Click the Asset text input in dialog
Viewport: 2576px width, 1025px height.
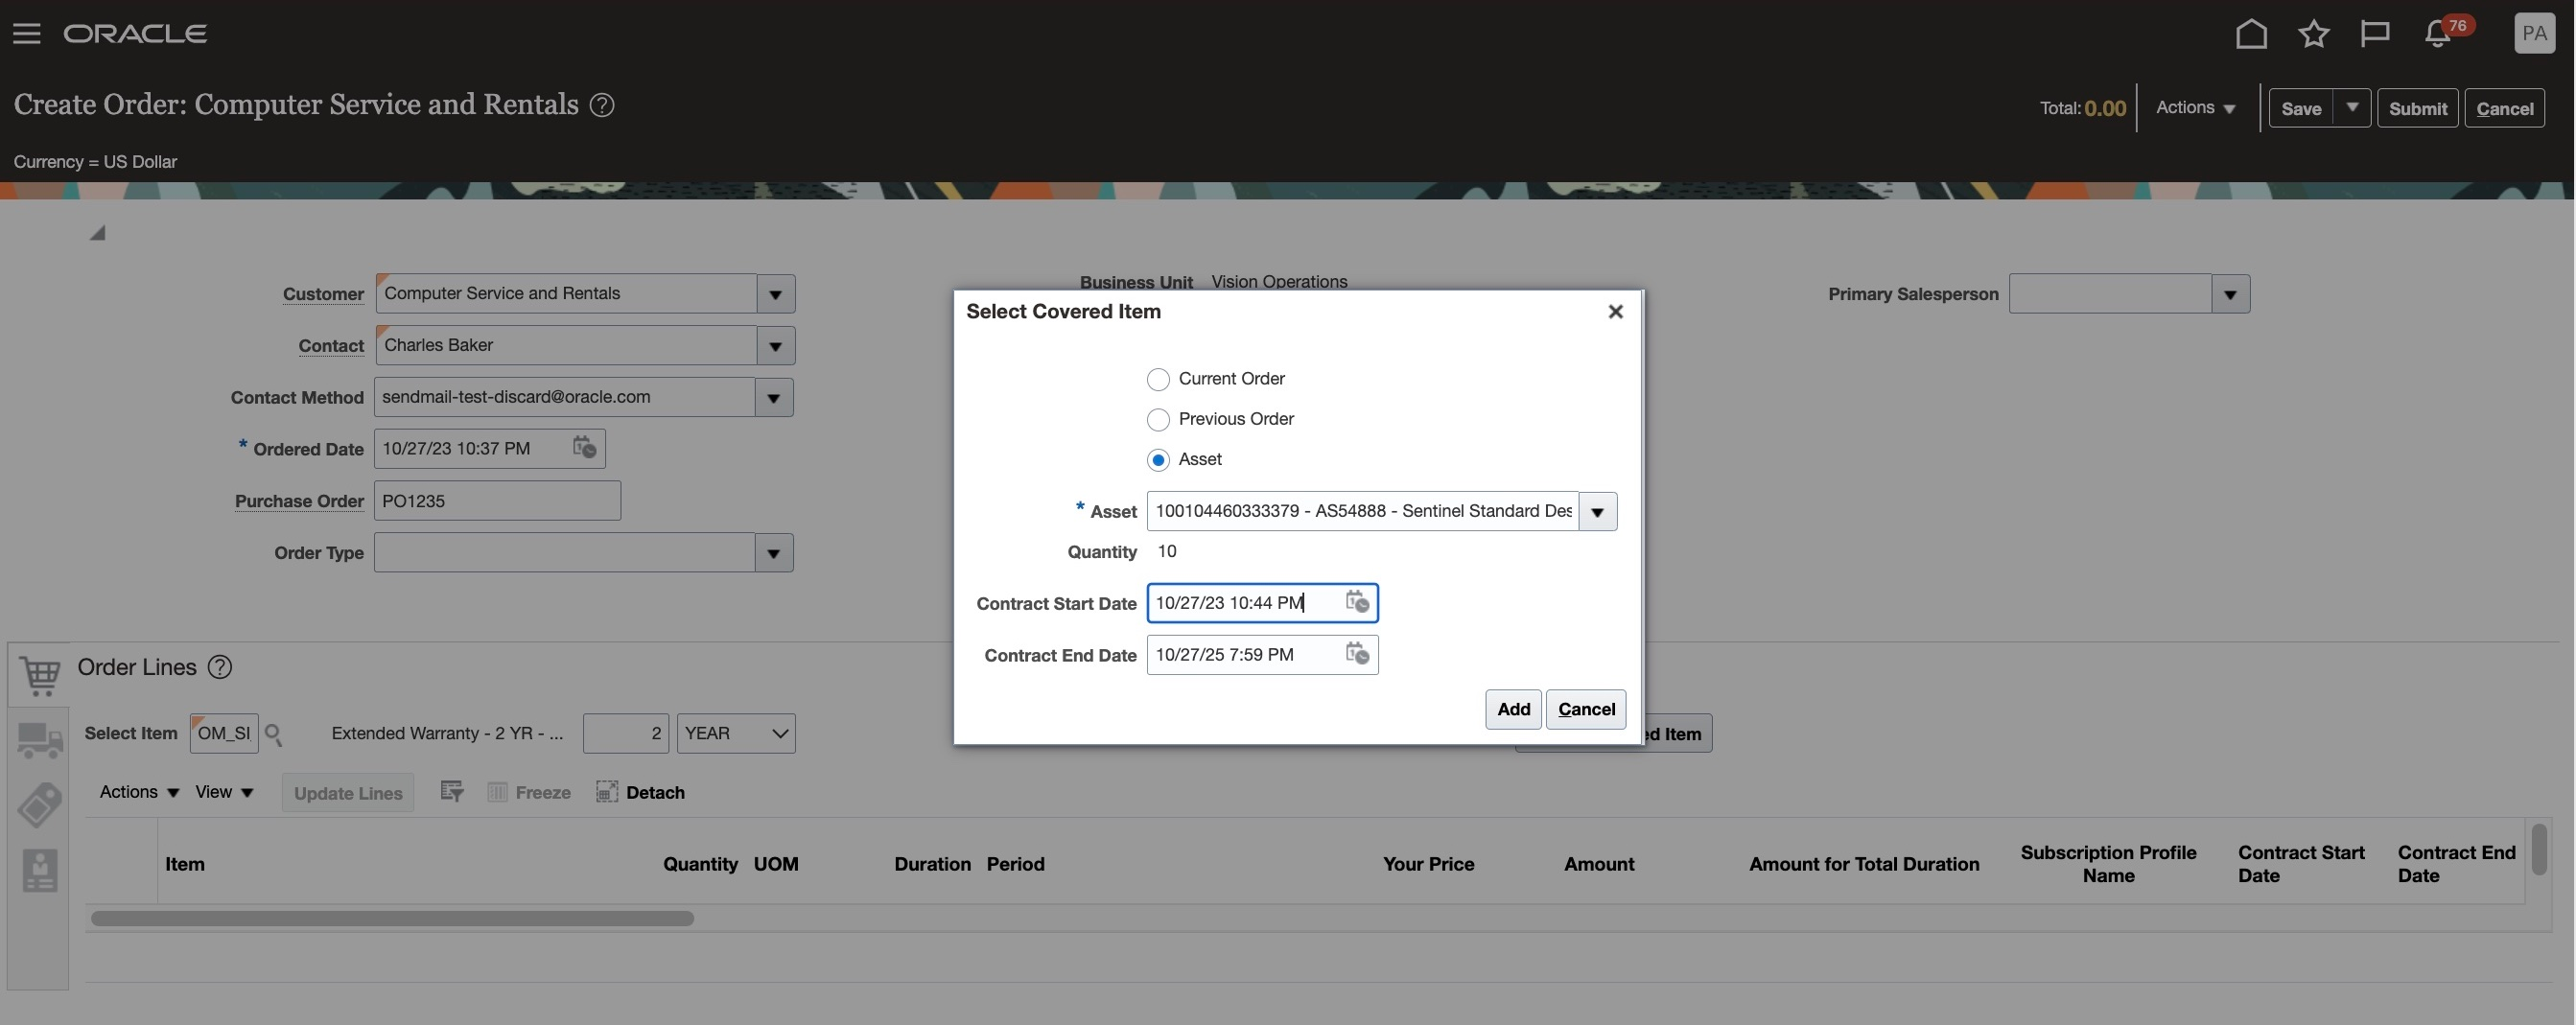coord(1363,512)
